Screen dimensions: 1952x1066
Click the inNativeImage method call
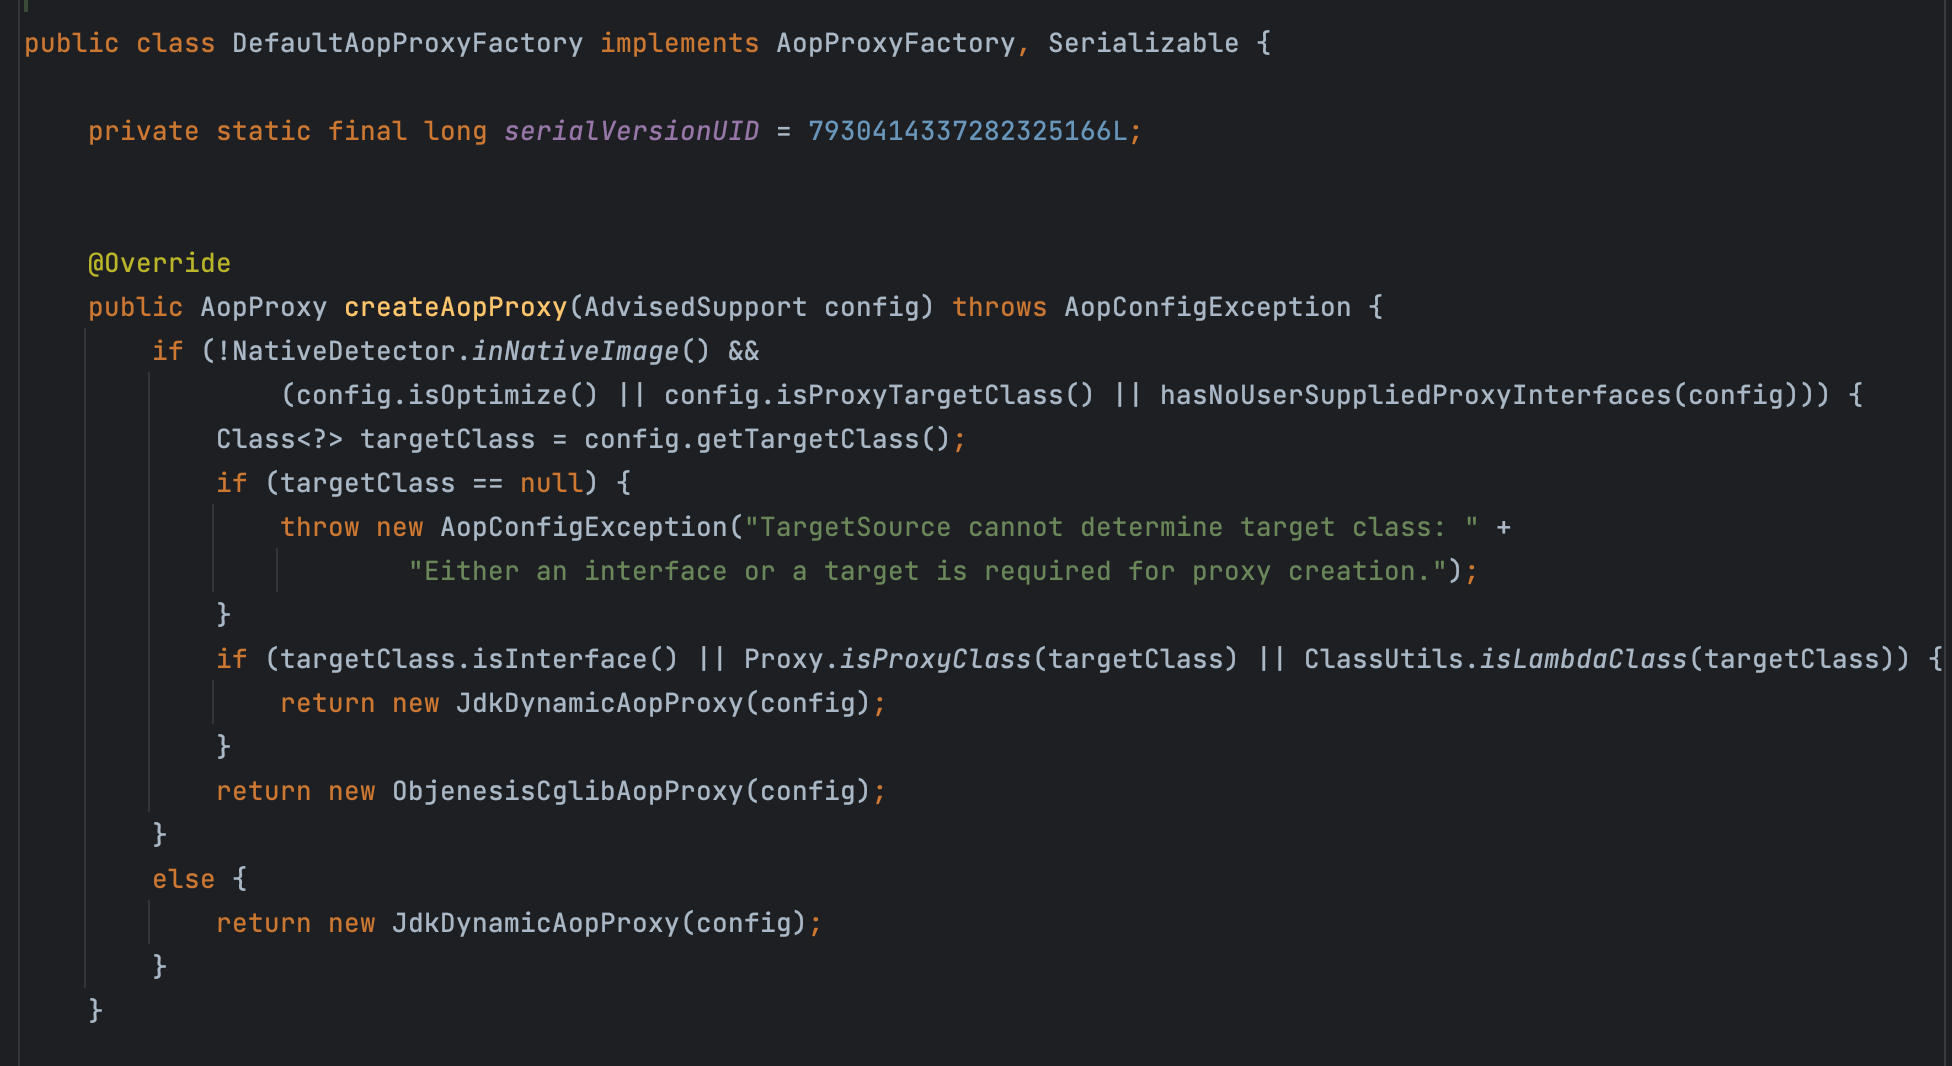pos(575,351)
